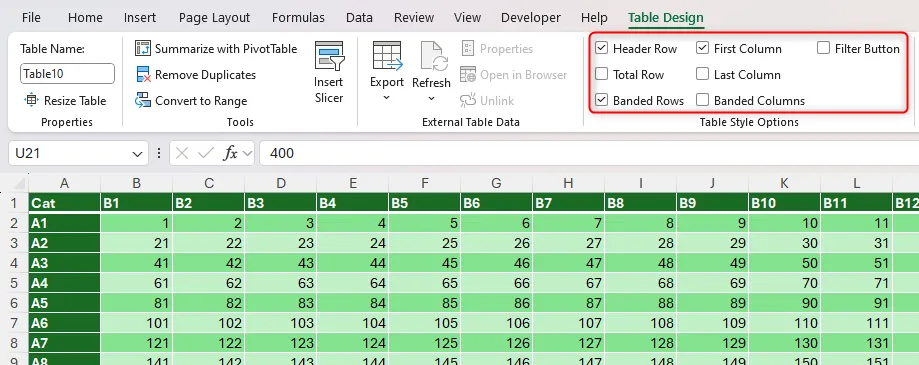Click the Resize Table button label
Viewport: 919px width, 365px height.
click(75, 101)
